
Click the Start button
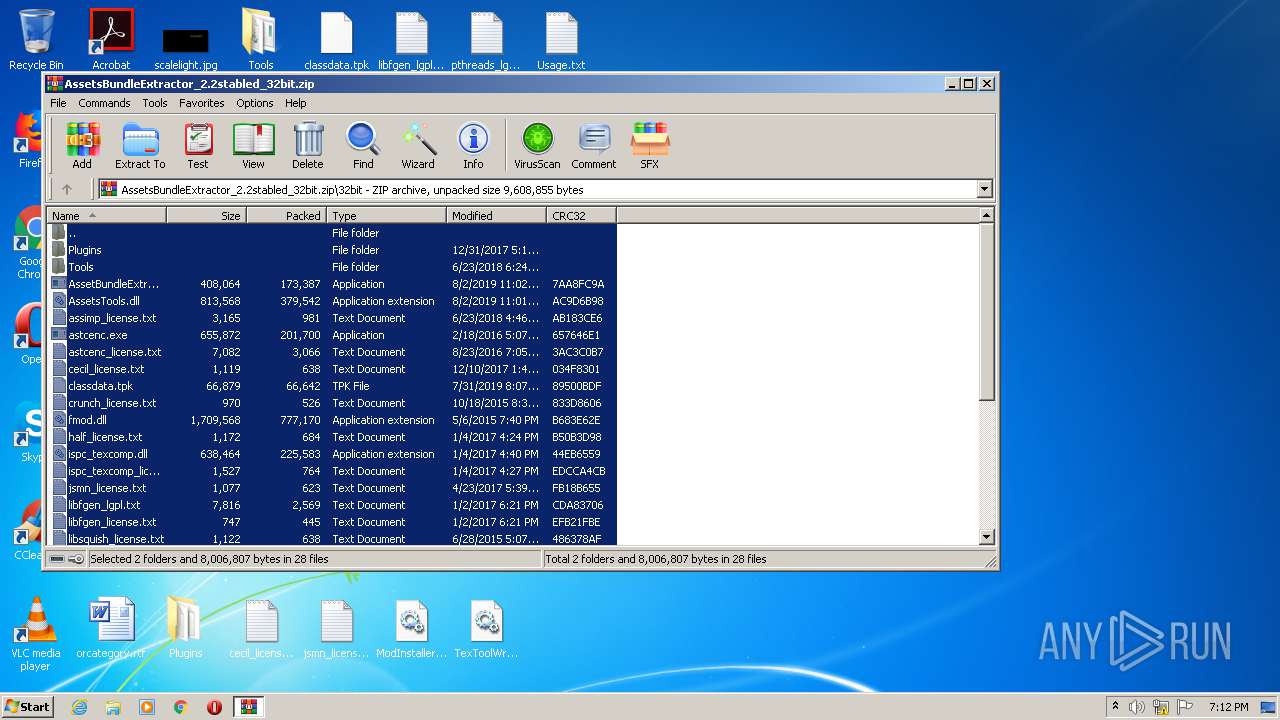27,706
